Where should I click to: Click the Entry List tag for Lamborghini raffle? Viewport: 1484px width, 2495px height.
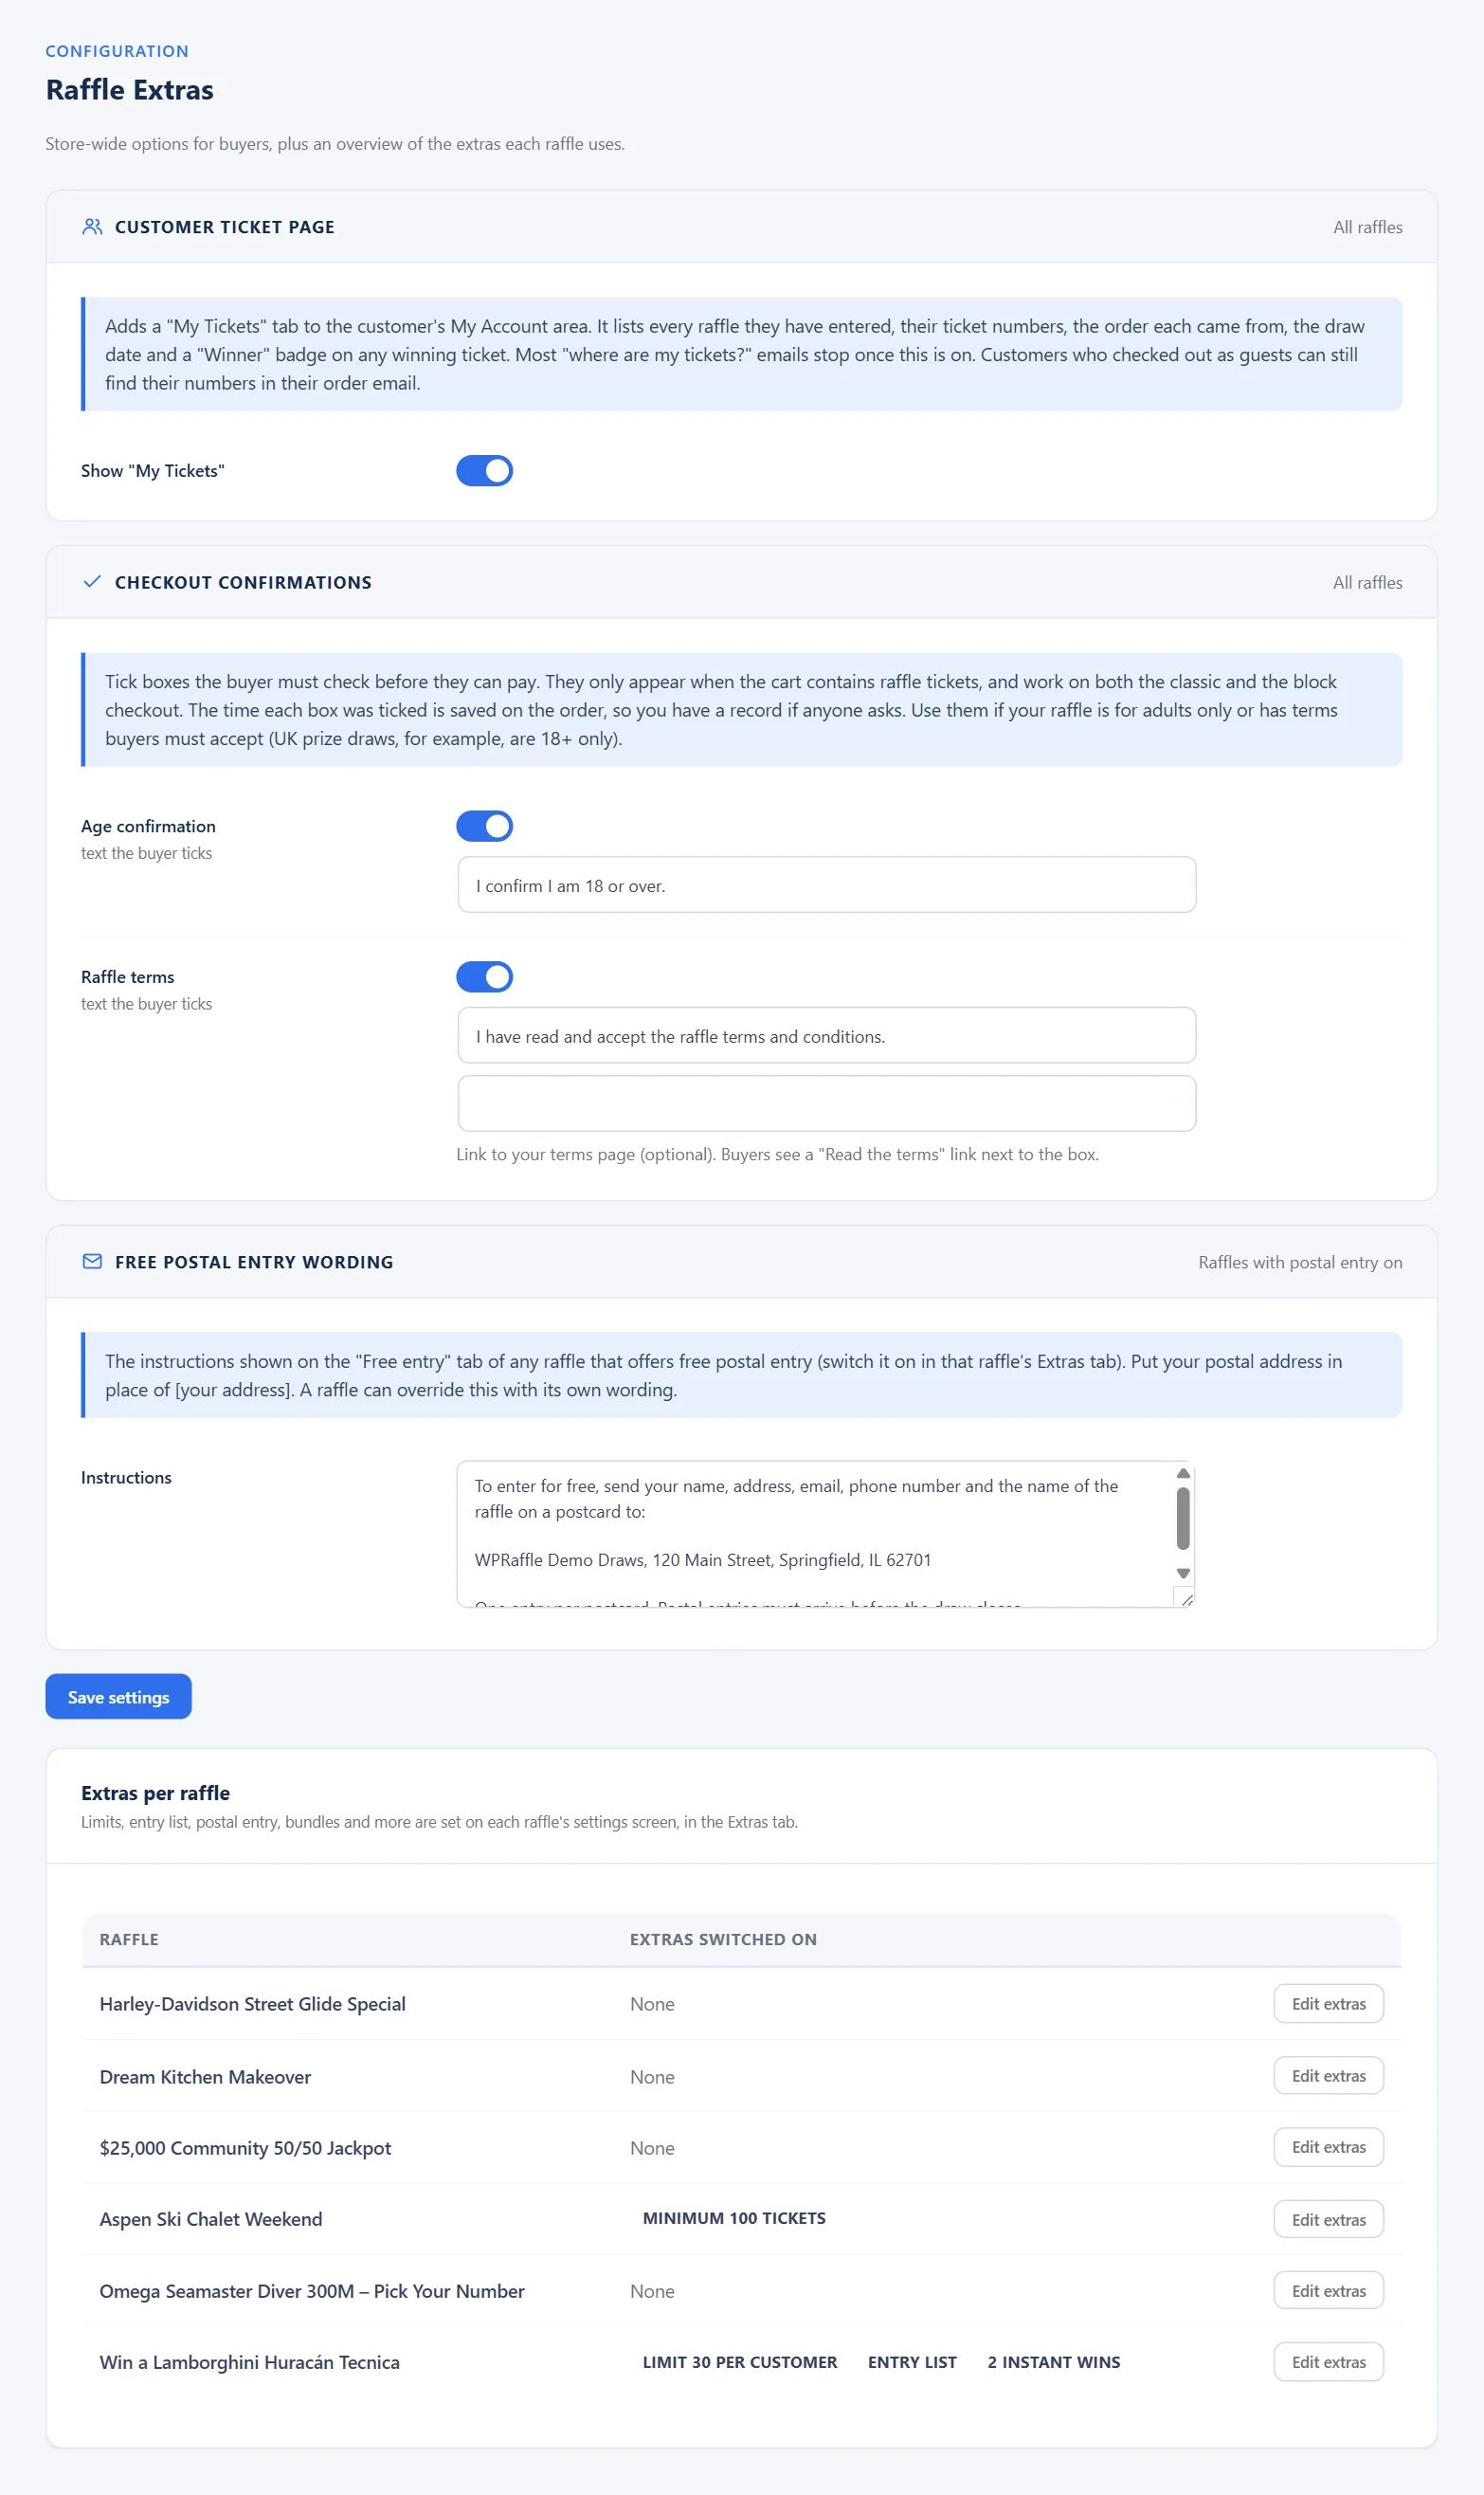click(912, 2362)
